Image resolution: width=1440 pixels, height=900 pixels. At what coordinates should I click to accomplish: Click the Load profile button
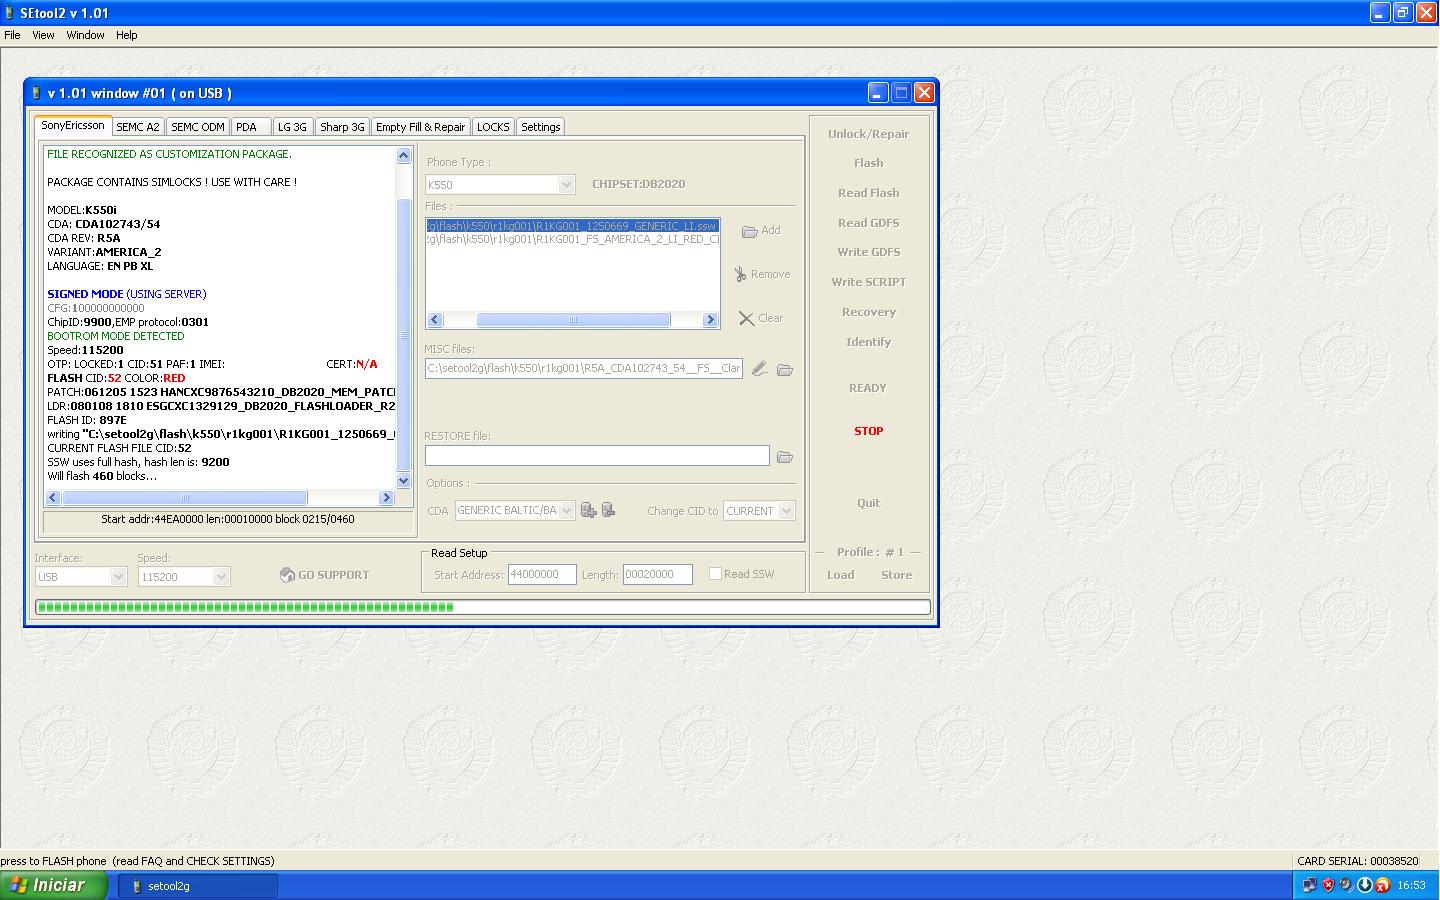(840, 575)
